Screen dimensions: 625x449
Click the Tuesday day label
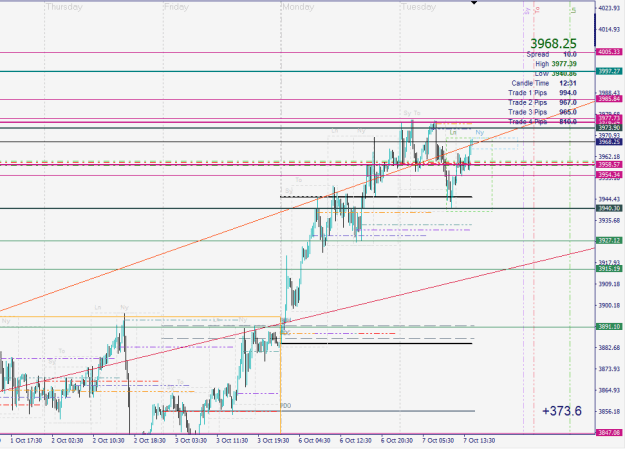[x=418, y=7]
